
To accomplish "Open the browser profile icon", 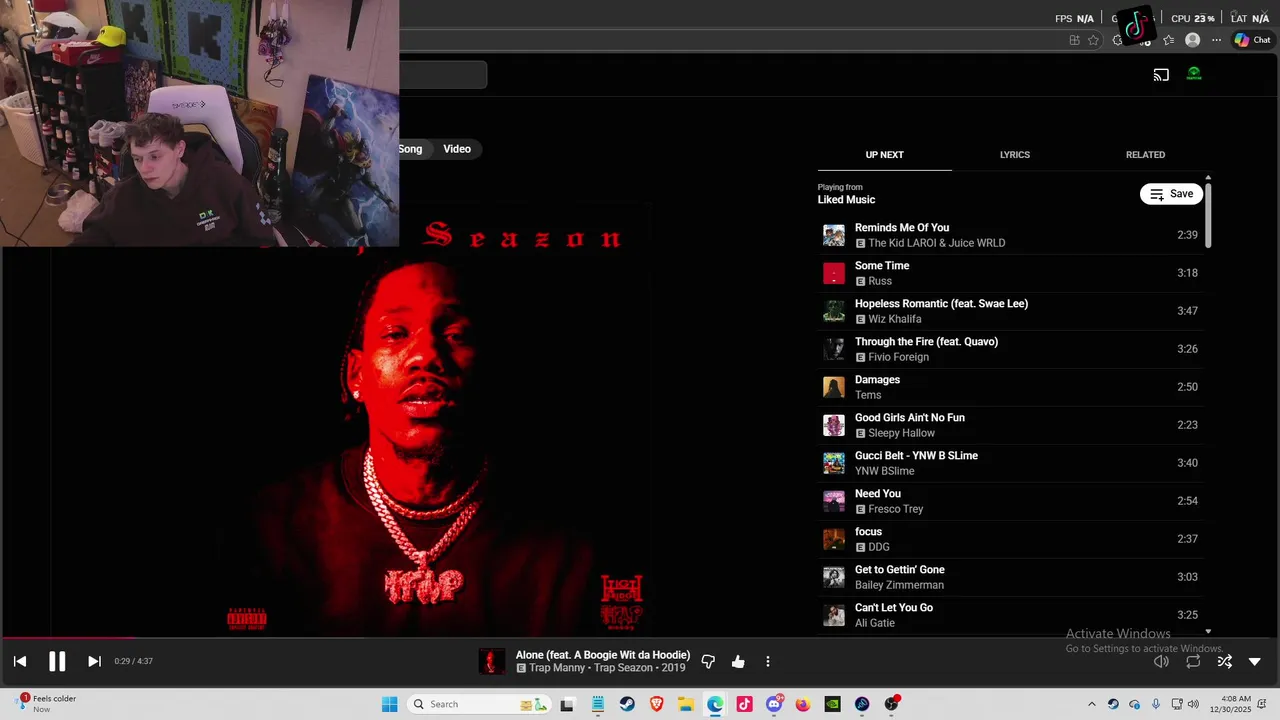I will 1192,40.
